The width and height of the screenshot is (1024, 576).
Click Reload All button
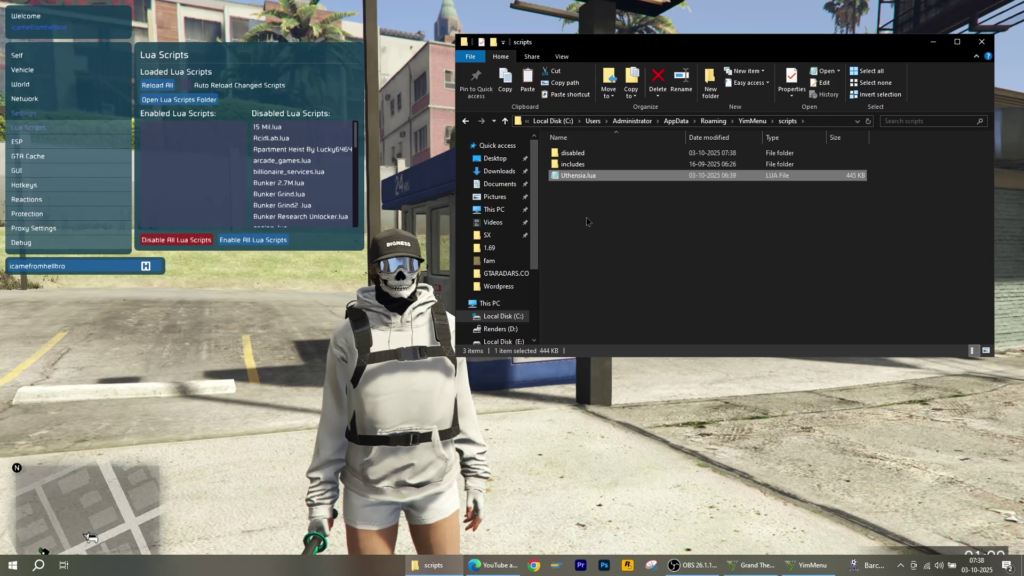coord(157,85)
